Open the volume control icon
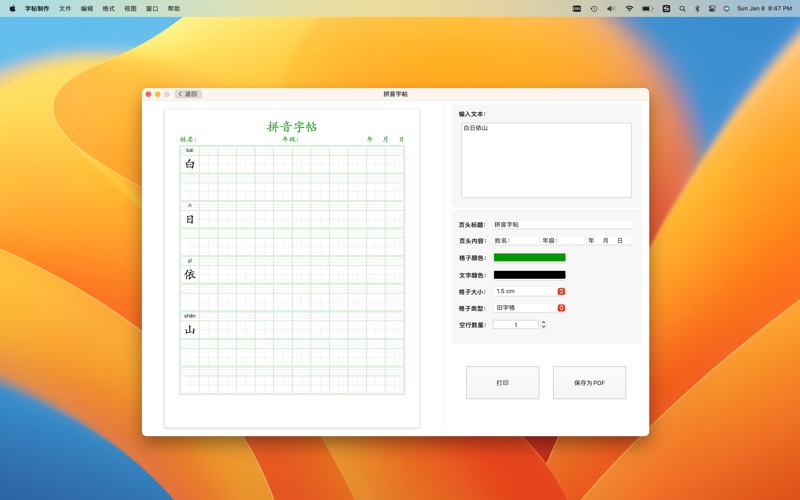This screenshot has width=800, height=500. pos(611,8)
